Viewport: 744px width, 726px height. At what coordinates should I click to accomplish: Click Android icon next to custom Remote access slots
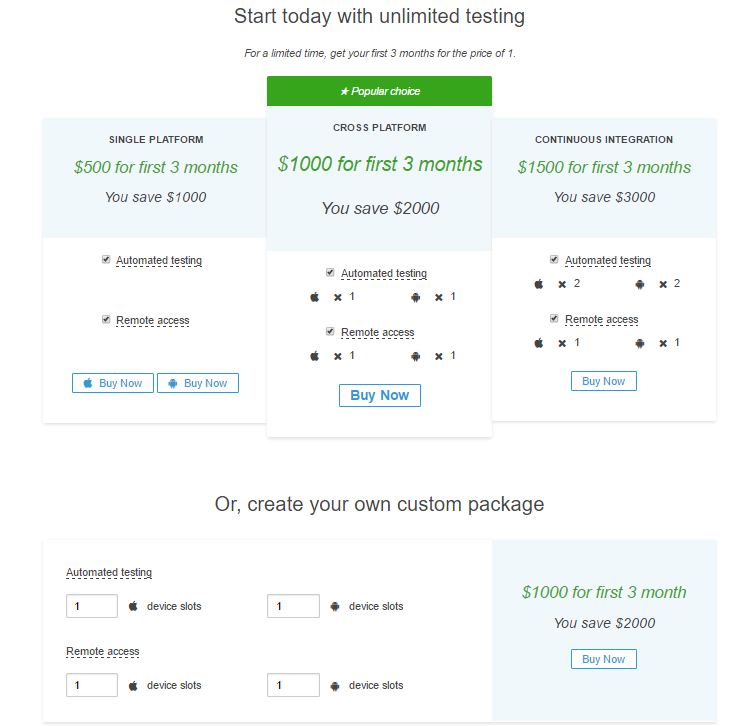335,685
